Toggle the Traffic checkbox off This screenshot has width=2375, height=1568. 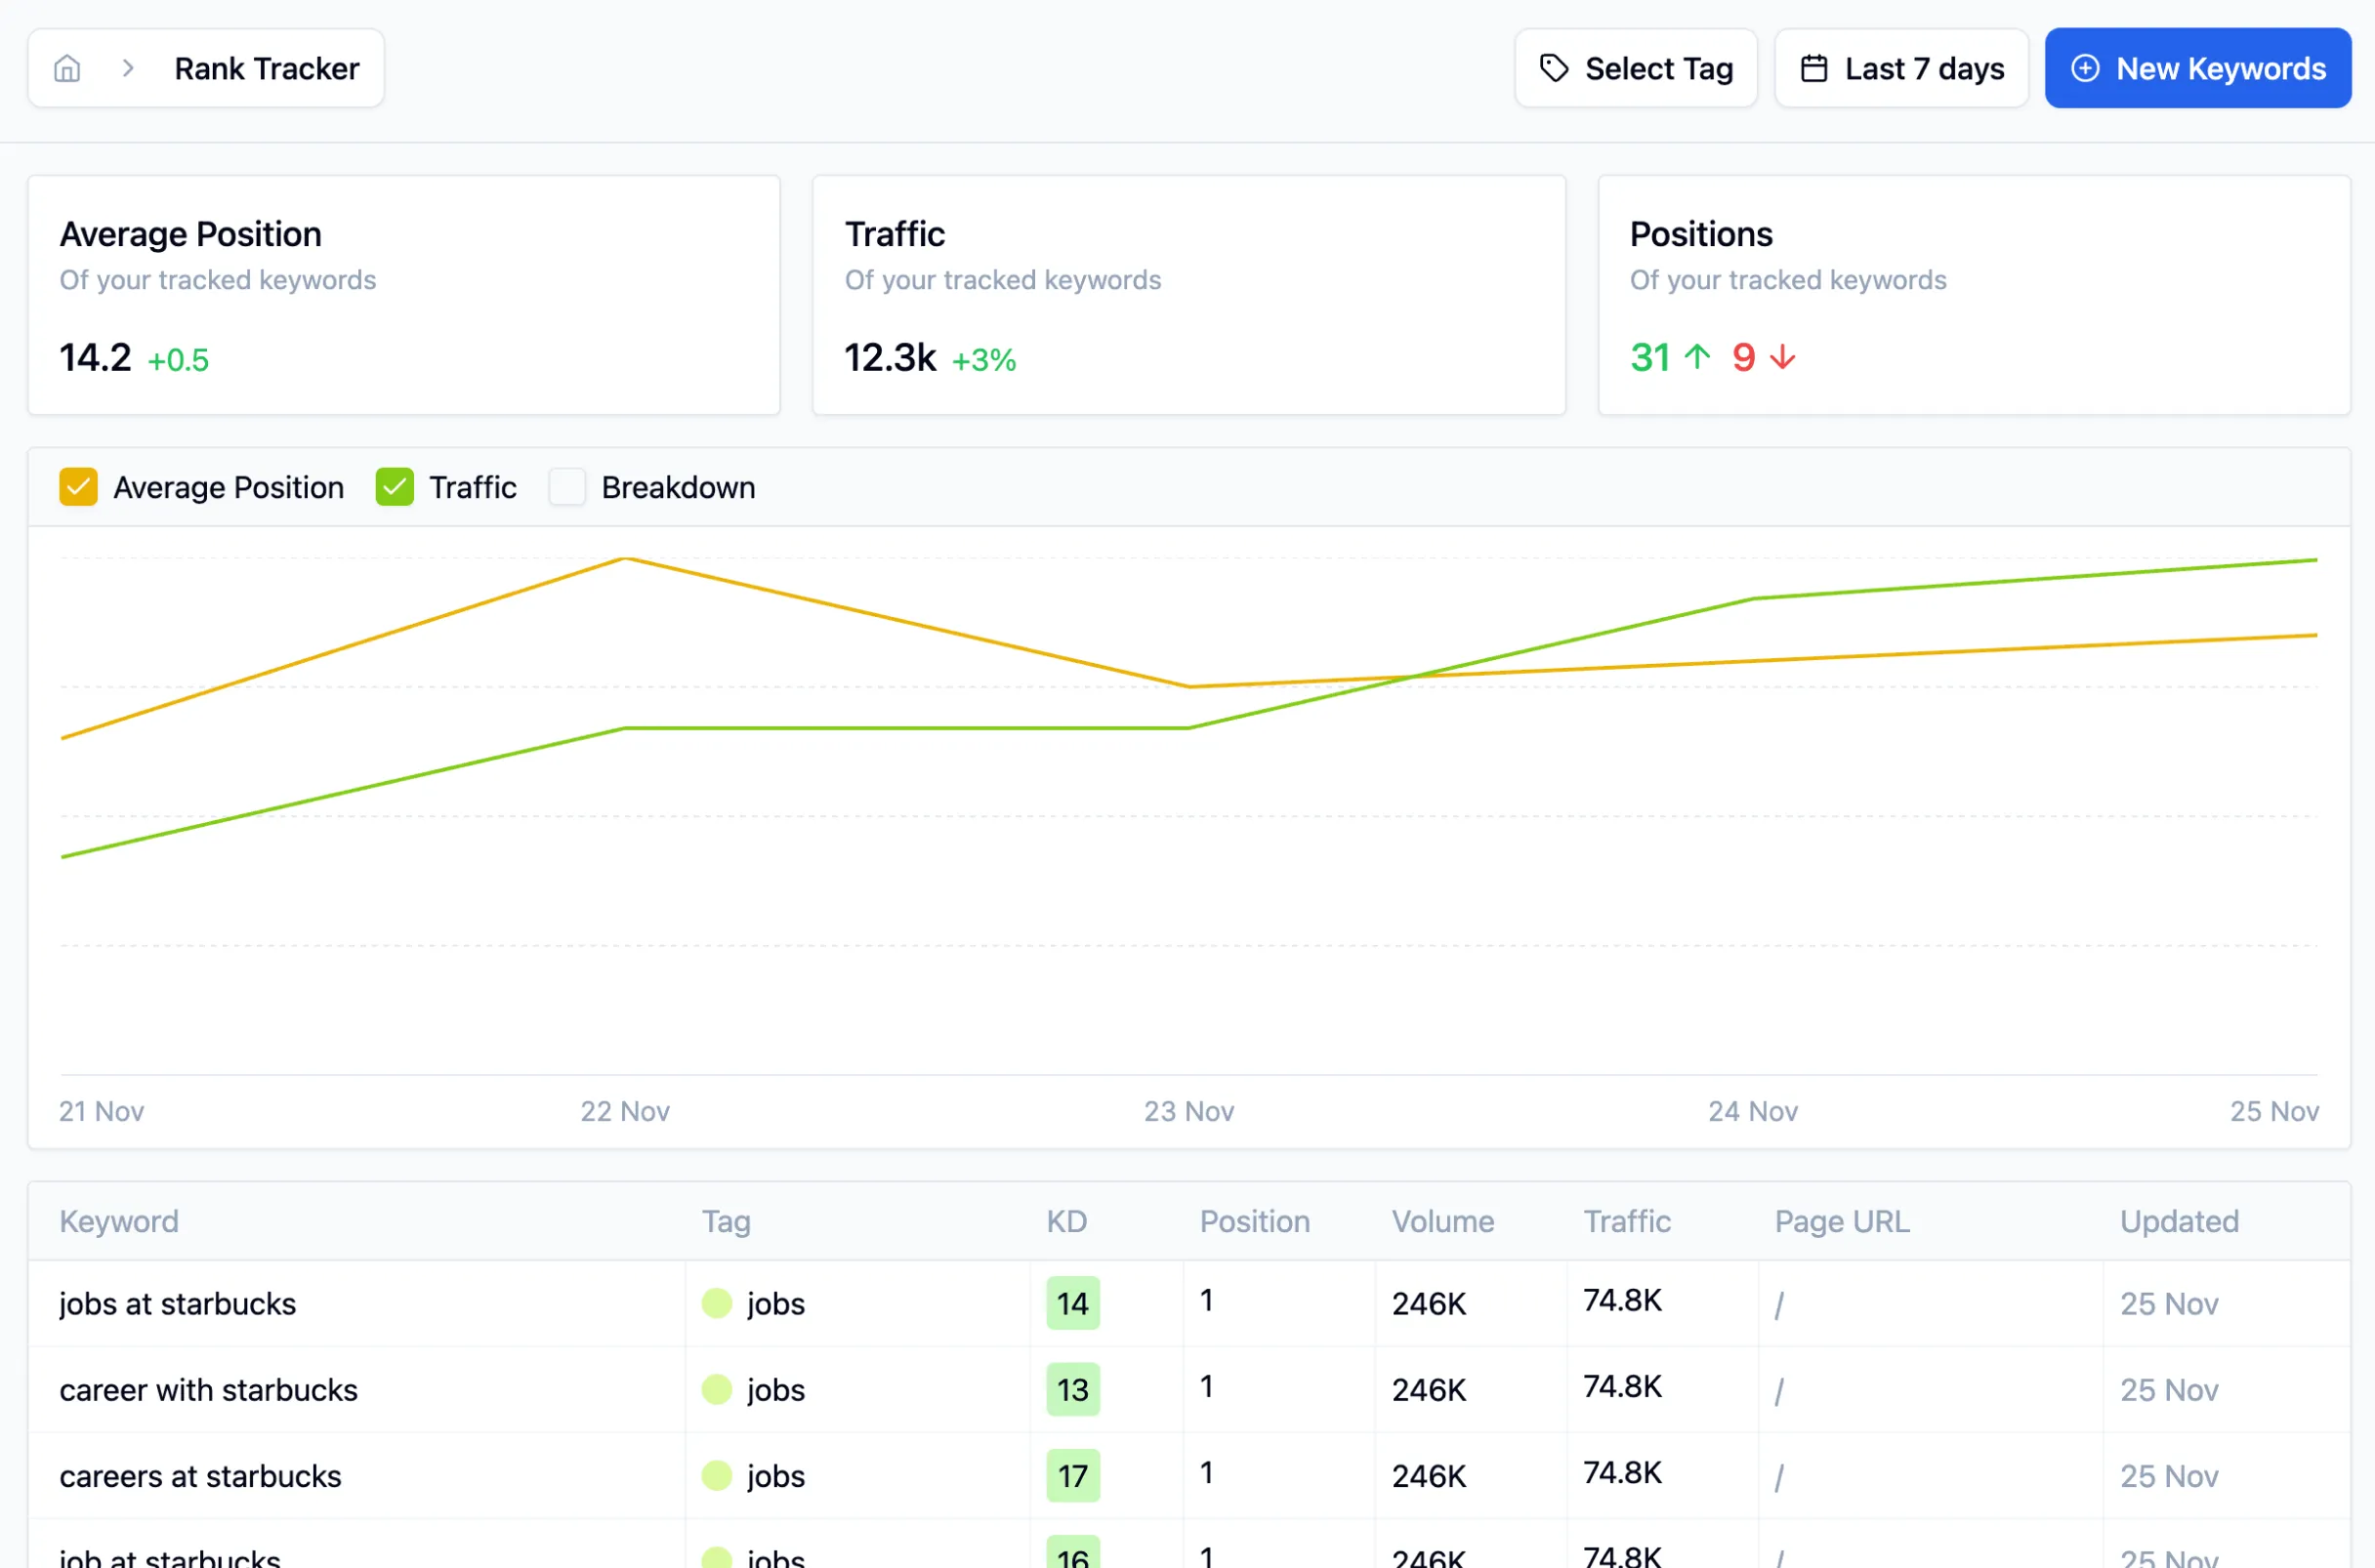tap(394, 486)
